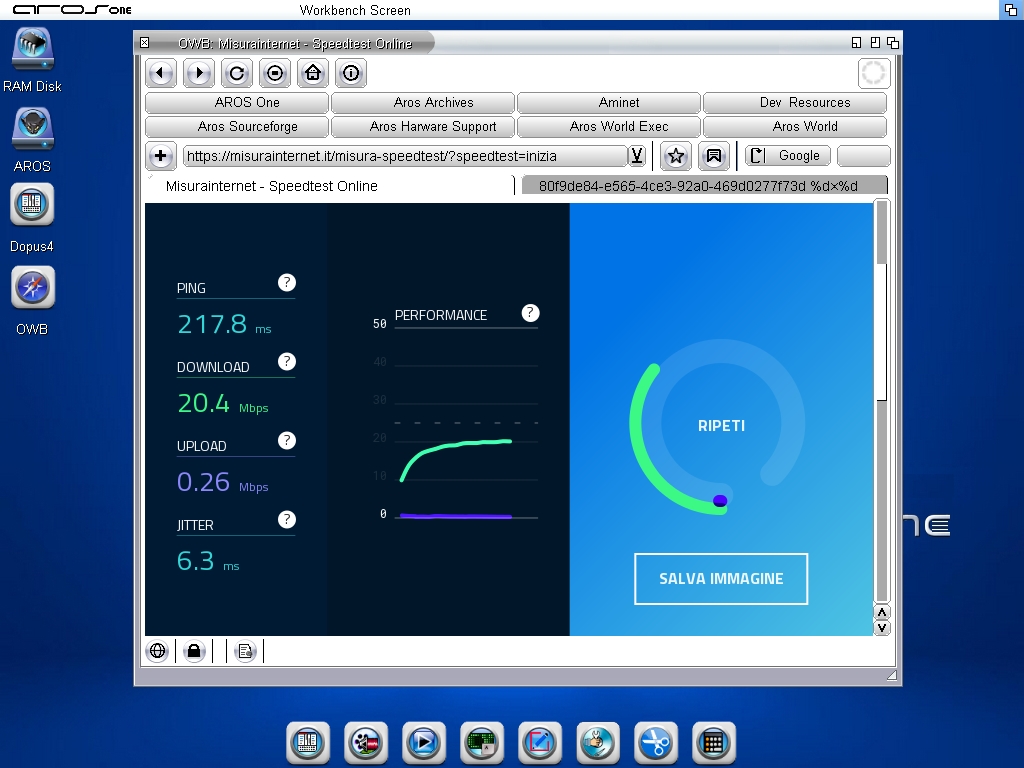The height and width of the screenshot is (768, 1024).
Task: Click the scroll up arrow
Action: pos(882,613)
